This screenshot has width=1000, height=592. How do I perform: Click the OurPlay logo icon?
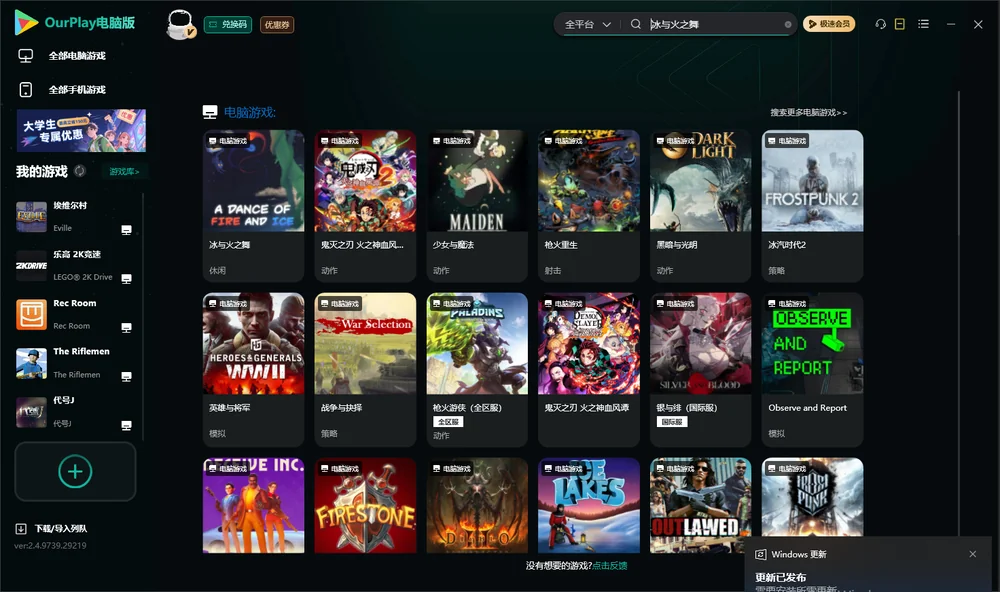[26, 23]
